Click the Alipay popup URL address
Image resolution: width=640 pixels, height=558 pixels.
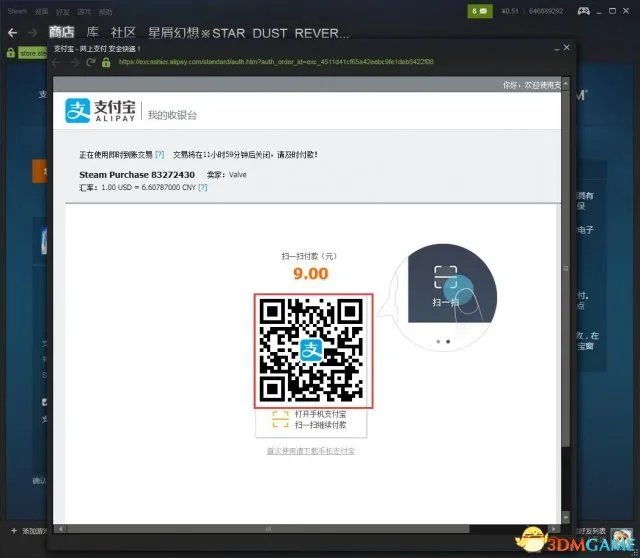[276, 62]
